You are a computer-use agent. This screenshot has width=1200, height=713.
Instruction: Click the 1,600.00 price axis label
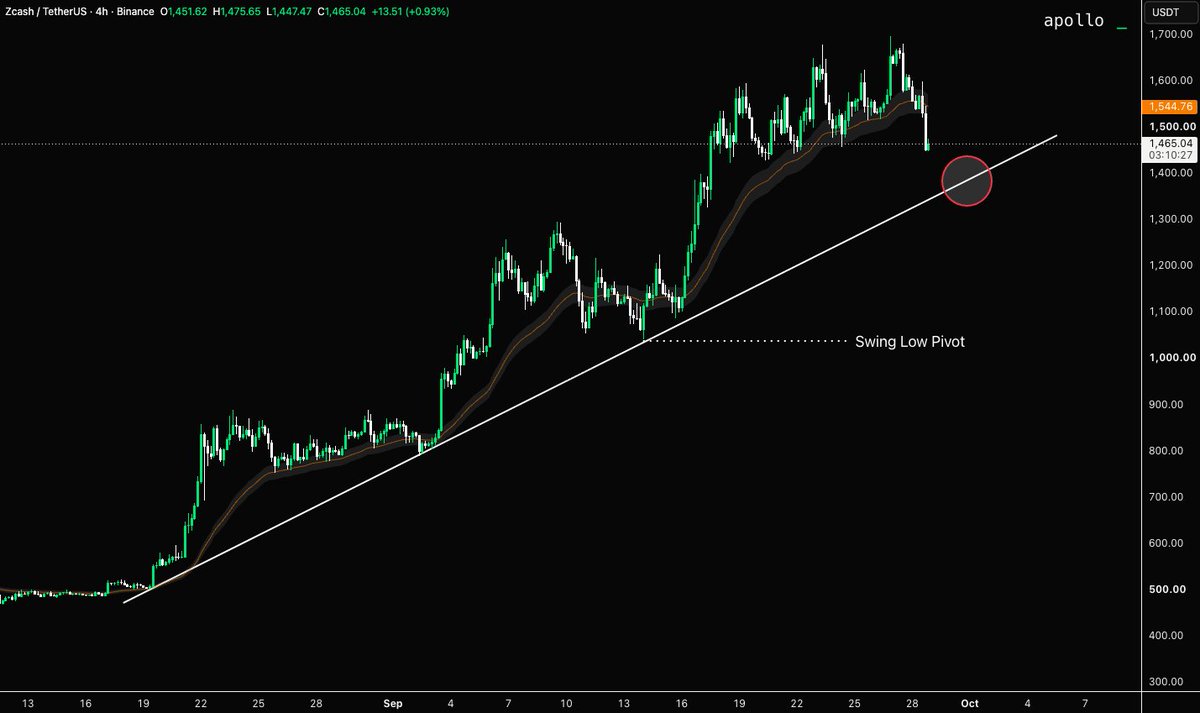pyautogui.click(x=1171, y=81)
